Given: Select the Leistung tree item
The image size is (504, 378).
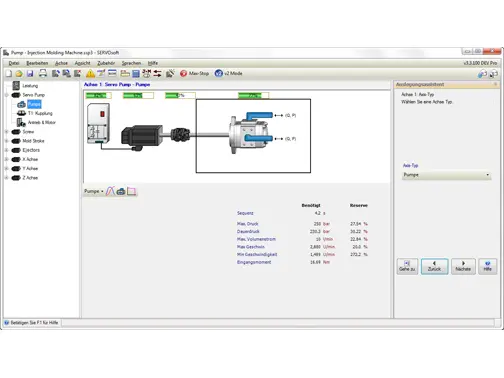Looking at the screenshot, I should (30, 86).
